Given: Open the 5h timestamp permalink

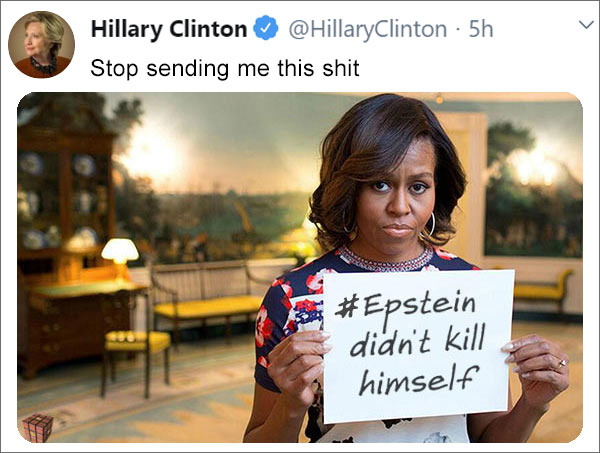Looking at the screenshot, I should click(481, 29).
